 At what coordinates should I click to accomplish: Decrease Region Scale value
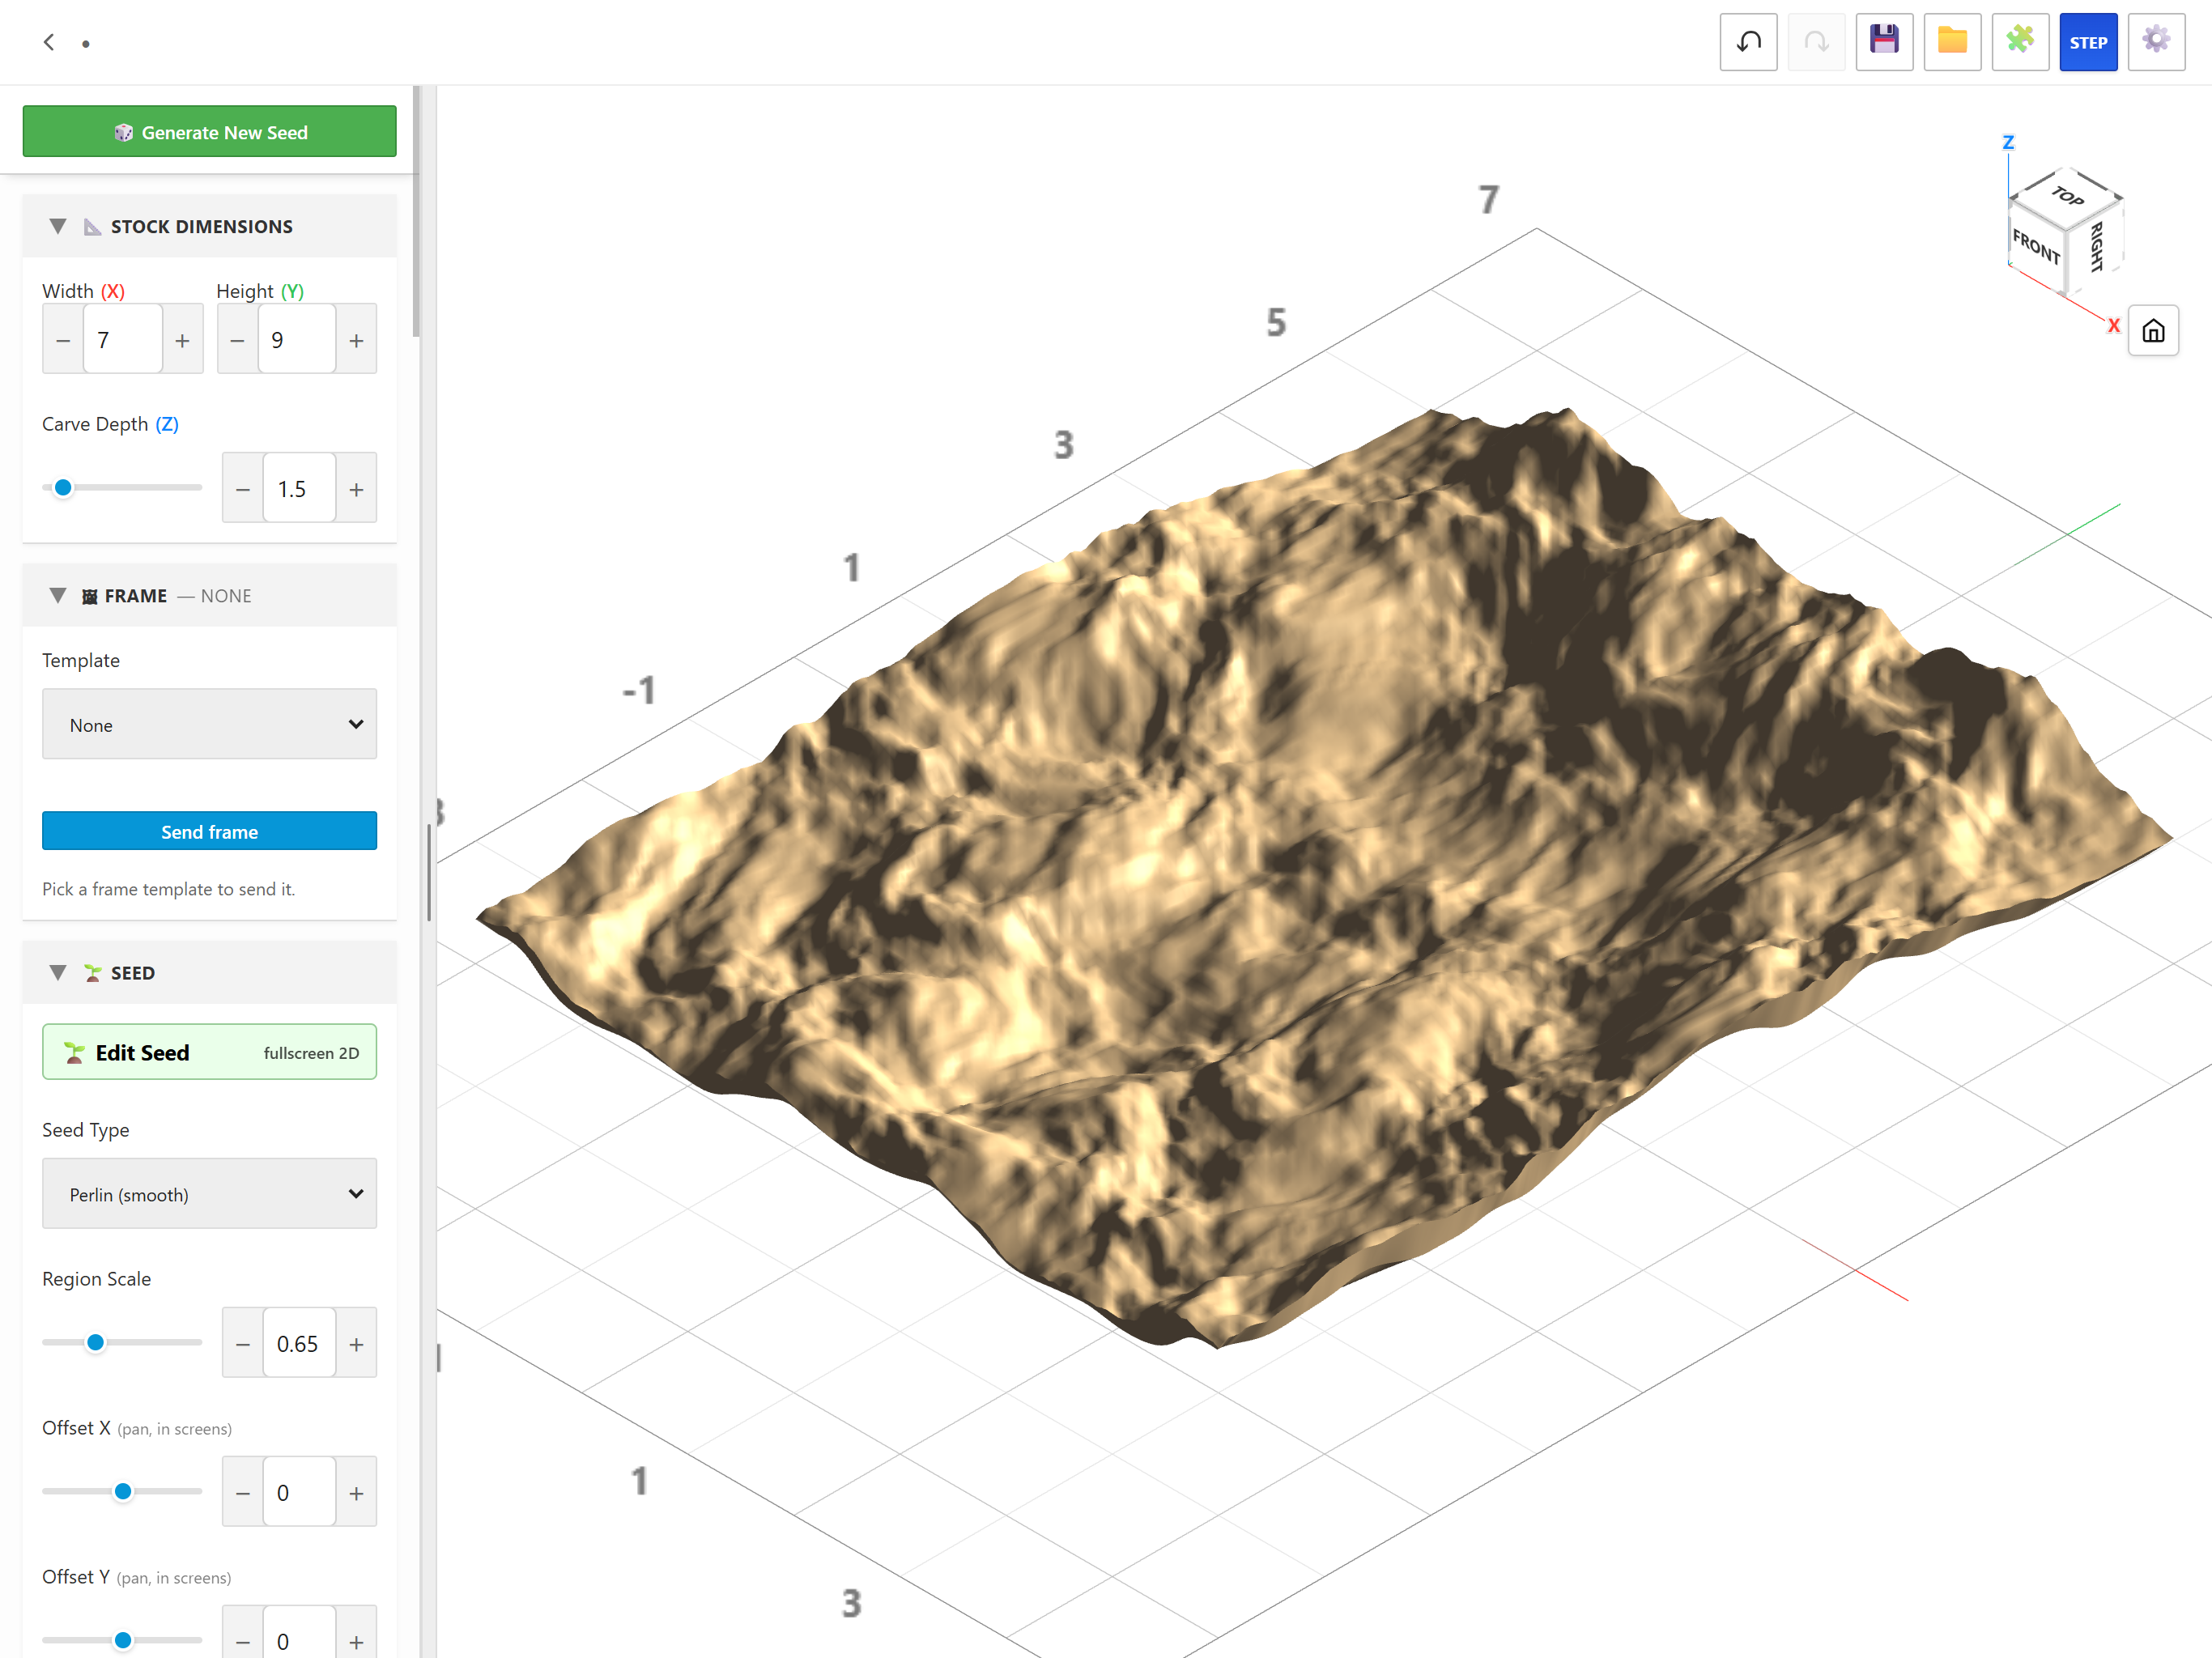click(242, 1343)
